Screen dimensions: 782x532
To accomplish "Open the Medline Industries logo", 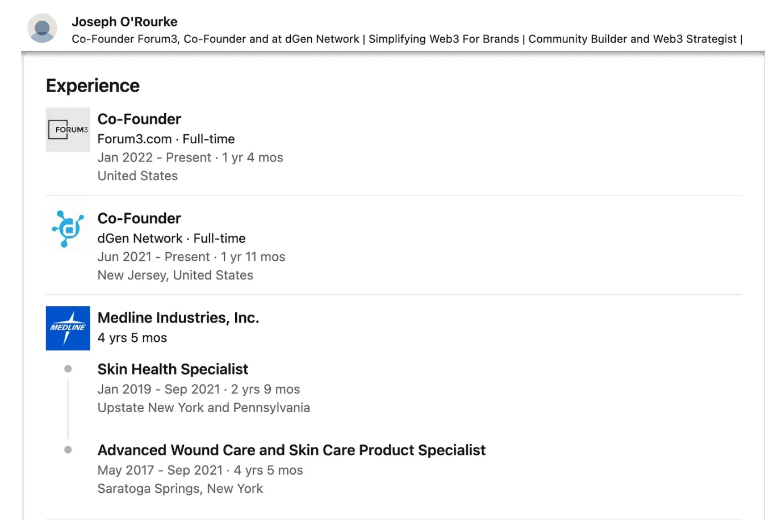I will click(x=68, y=328).
